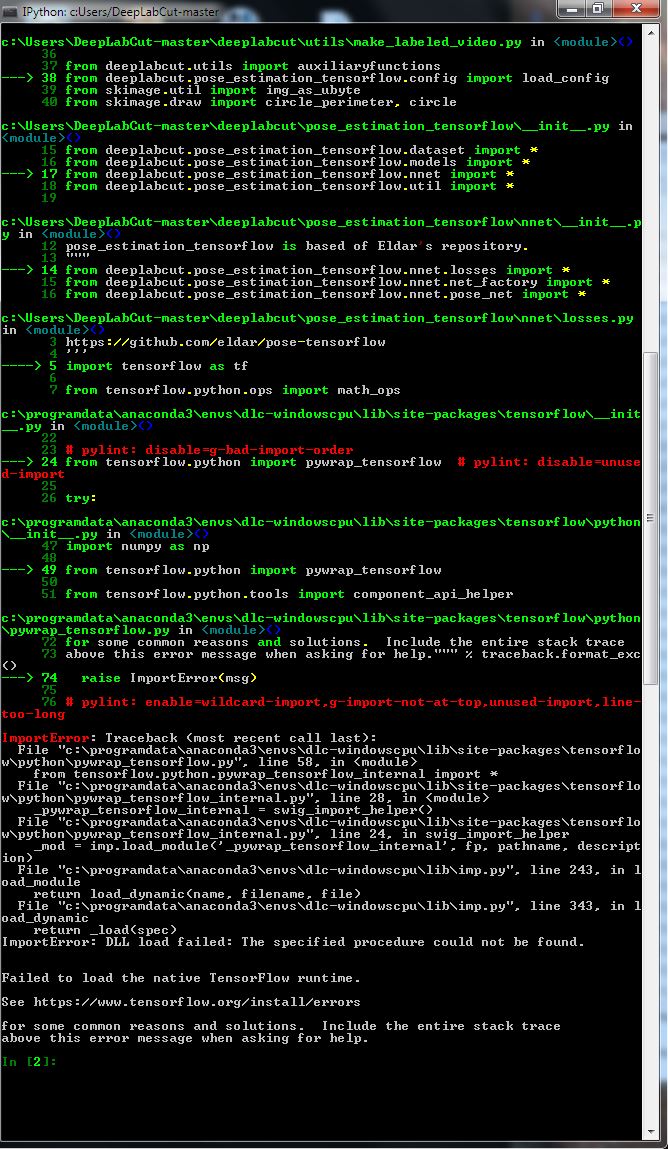
Task: Click line 16 importing pose_estimation_tensorflow.models
Action: pos(285,162)
